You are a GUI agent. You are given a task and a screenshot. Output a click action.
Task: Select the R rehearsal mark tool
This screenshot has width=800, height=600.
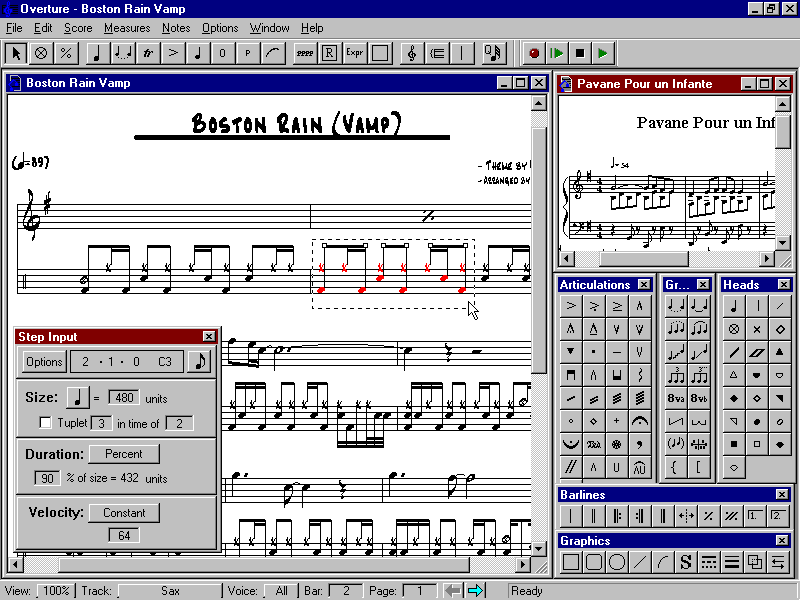(x=330, y=53)
